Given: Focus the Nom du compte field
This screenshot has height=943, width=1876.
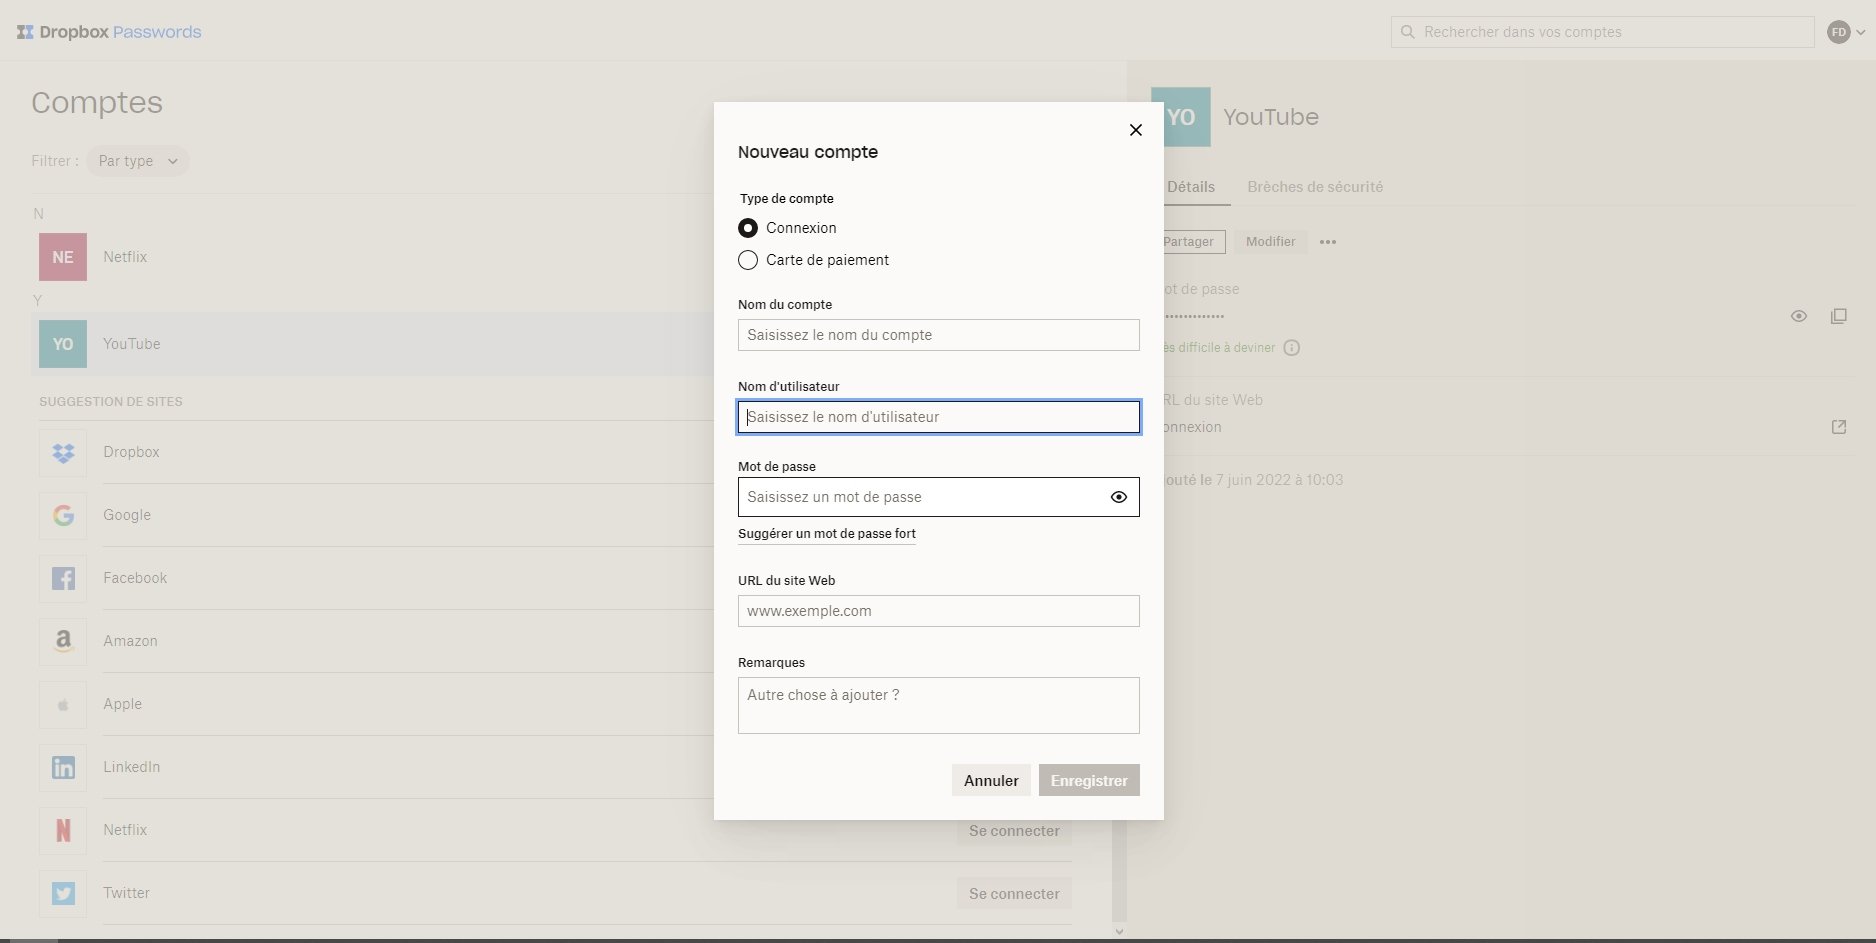Looking at the screenshot, I should tap(938, 335).
